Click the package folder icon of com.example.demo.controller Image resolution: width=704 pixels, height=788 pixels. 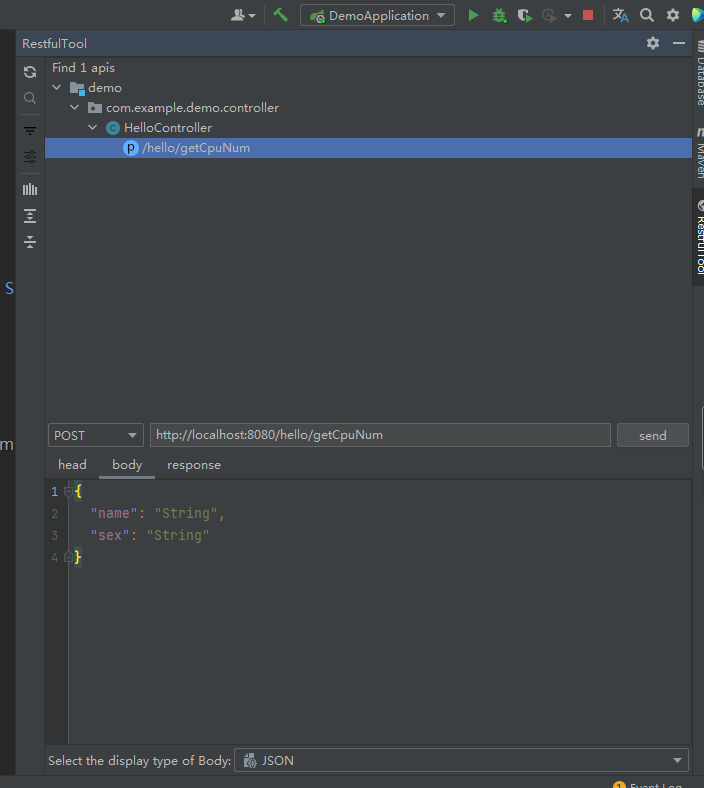click(94, 108)
